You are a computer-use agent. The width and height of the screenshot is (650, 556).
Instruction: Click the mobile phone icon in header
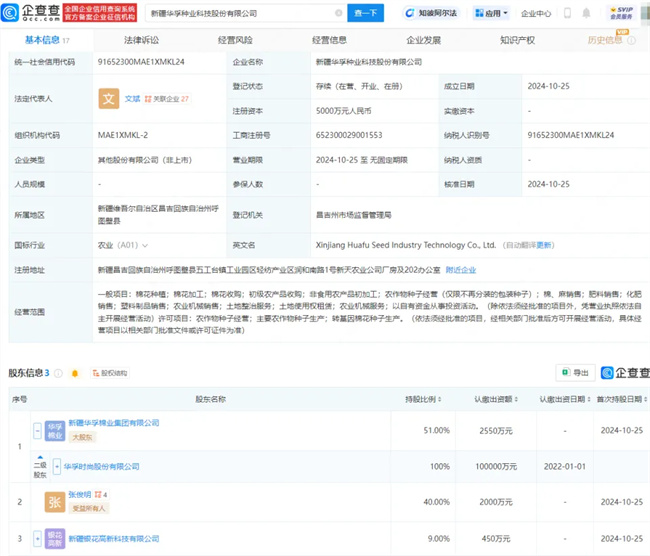(568, 14)
